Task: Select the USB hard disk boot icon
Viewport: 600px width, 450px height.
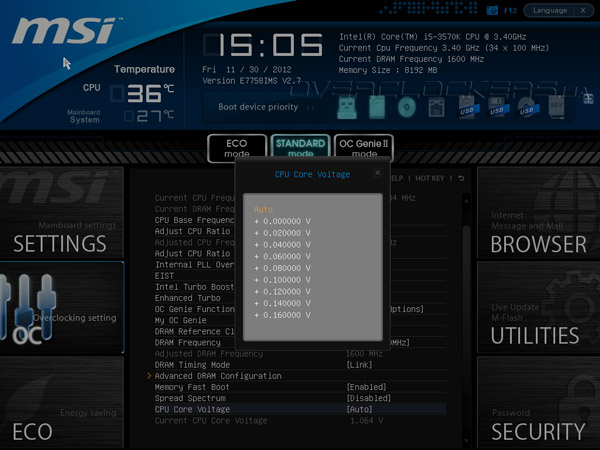Action: 468,107
